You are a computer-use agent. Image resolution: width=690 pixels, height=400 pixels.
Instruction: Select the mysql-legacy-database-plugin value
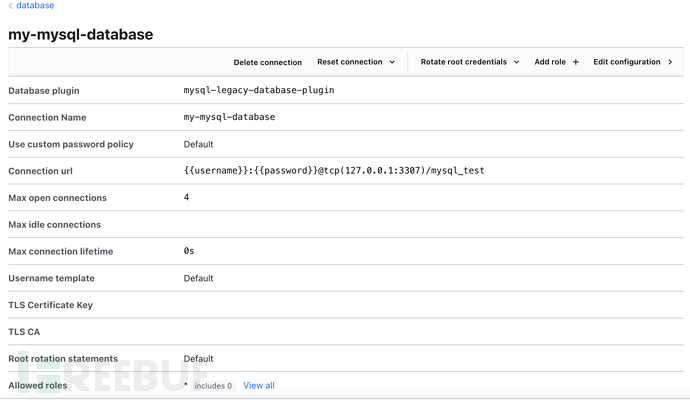258,90
